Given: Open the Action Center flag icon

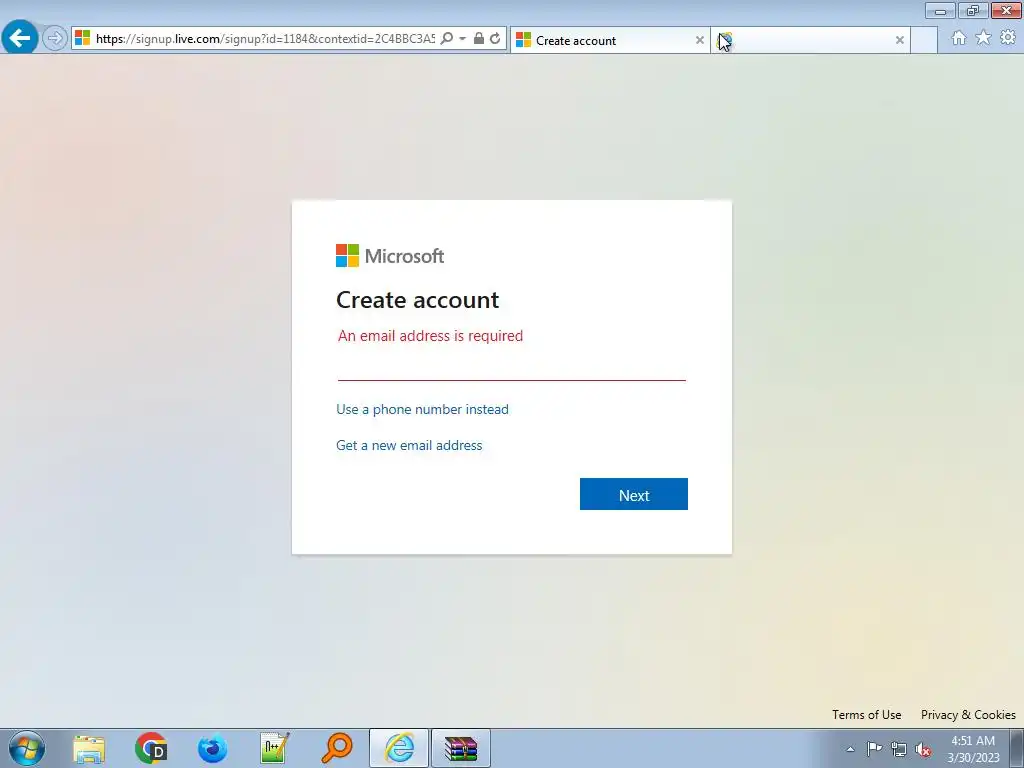Looking at the screenshot, I should [x=874, y=748].
